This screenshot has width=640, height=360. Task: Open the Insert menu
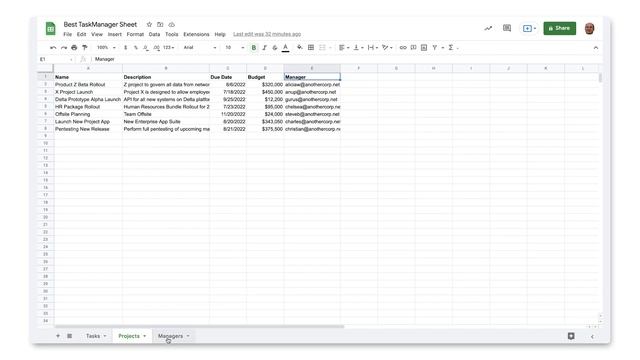115,34
